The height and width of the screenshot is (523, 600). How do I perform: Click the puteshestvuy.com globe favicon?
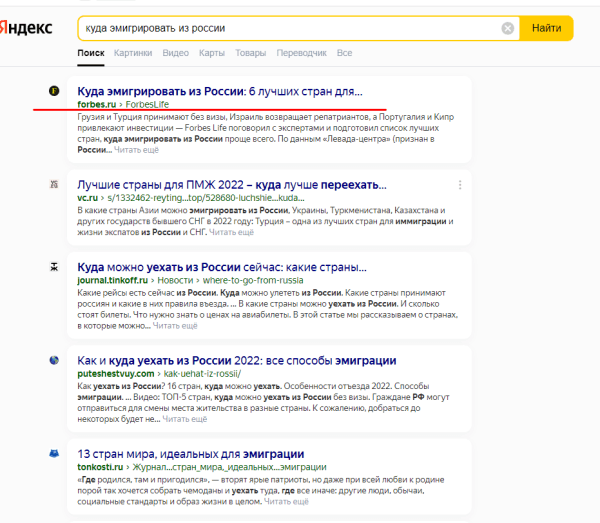click(54, 360)
